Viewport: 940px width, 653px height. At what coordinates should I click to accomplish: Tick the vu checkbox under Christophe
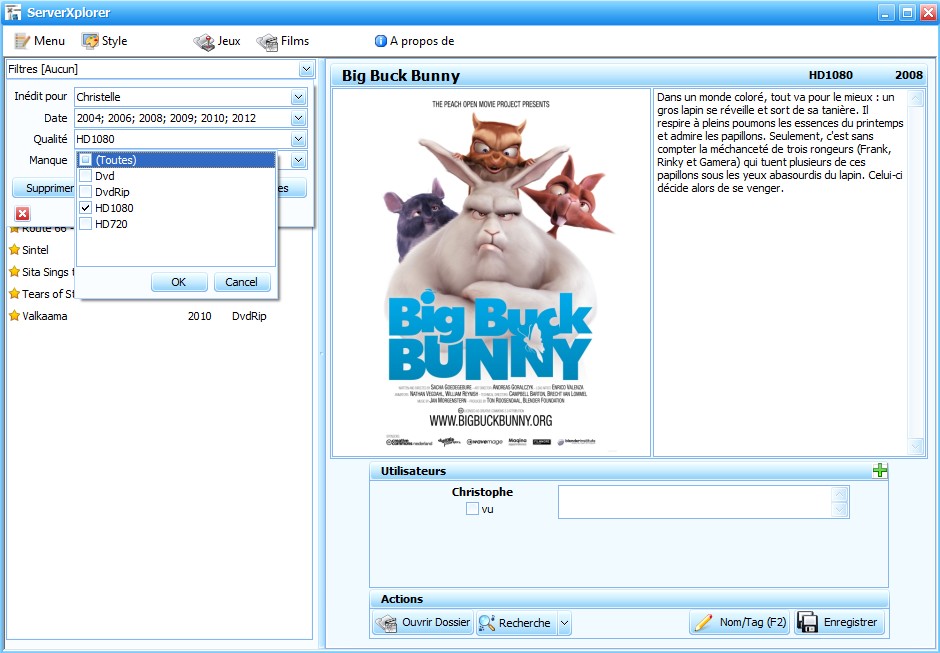point(472,508)
